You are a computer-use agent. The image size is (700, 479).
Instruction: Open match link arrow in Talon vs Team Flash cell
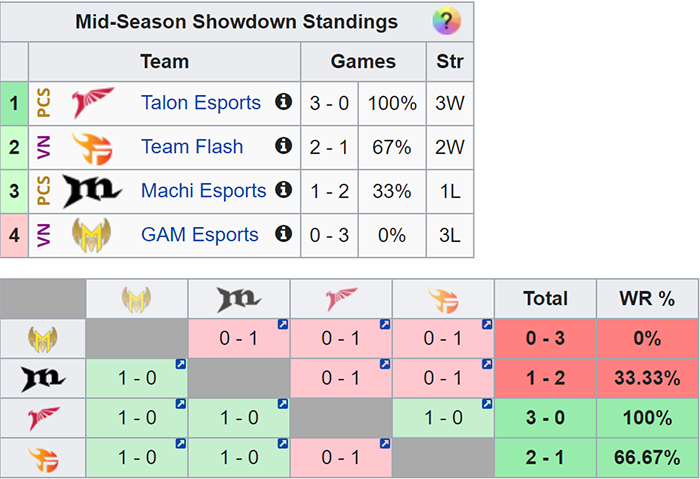487,404
